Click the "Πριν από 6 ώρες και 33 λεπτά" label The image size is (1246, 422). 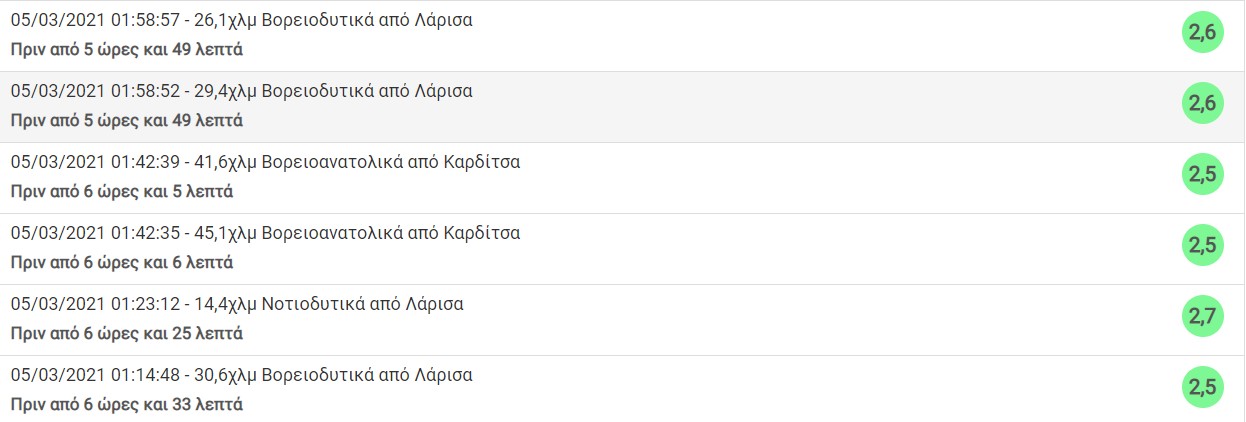(x=127, y=404)
